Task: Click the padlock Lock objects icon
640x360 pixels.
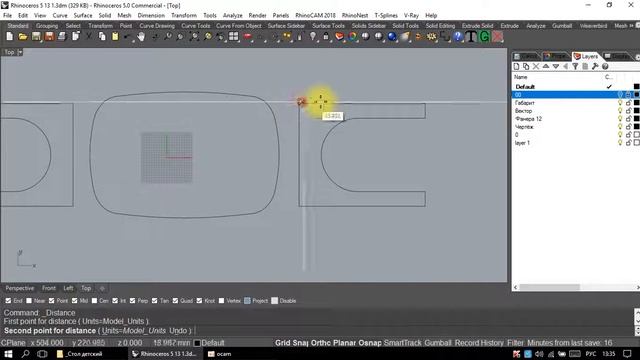Action: (326, 37)
